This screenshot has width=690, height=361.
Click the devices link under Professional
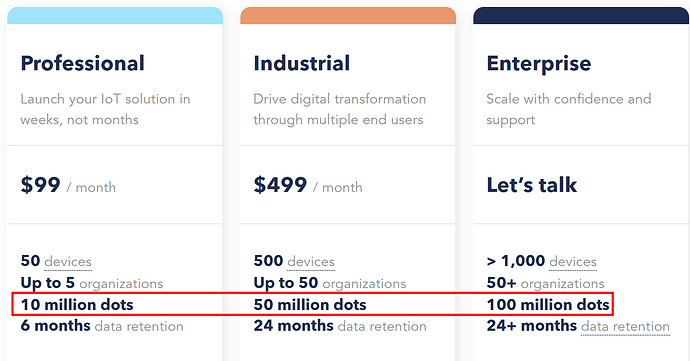[68, 262]
